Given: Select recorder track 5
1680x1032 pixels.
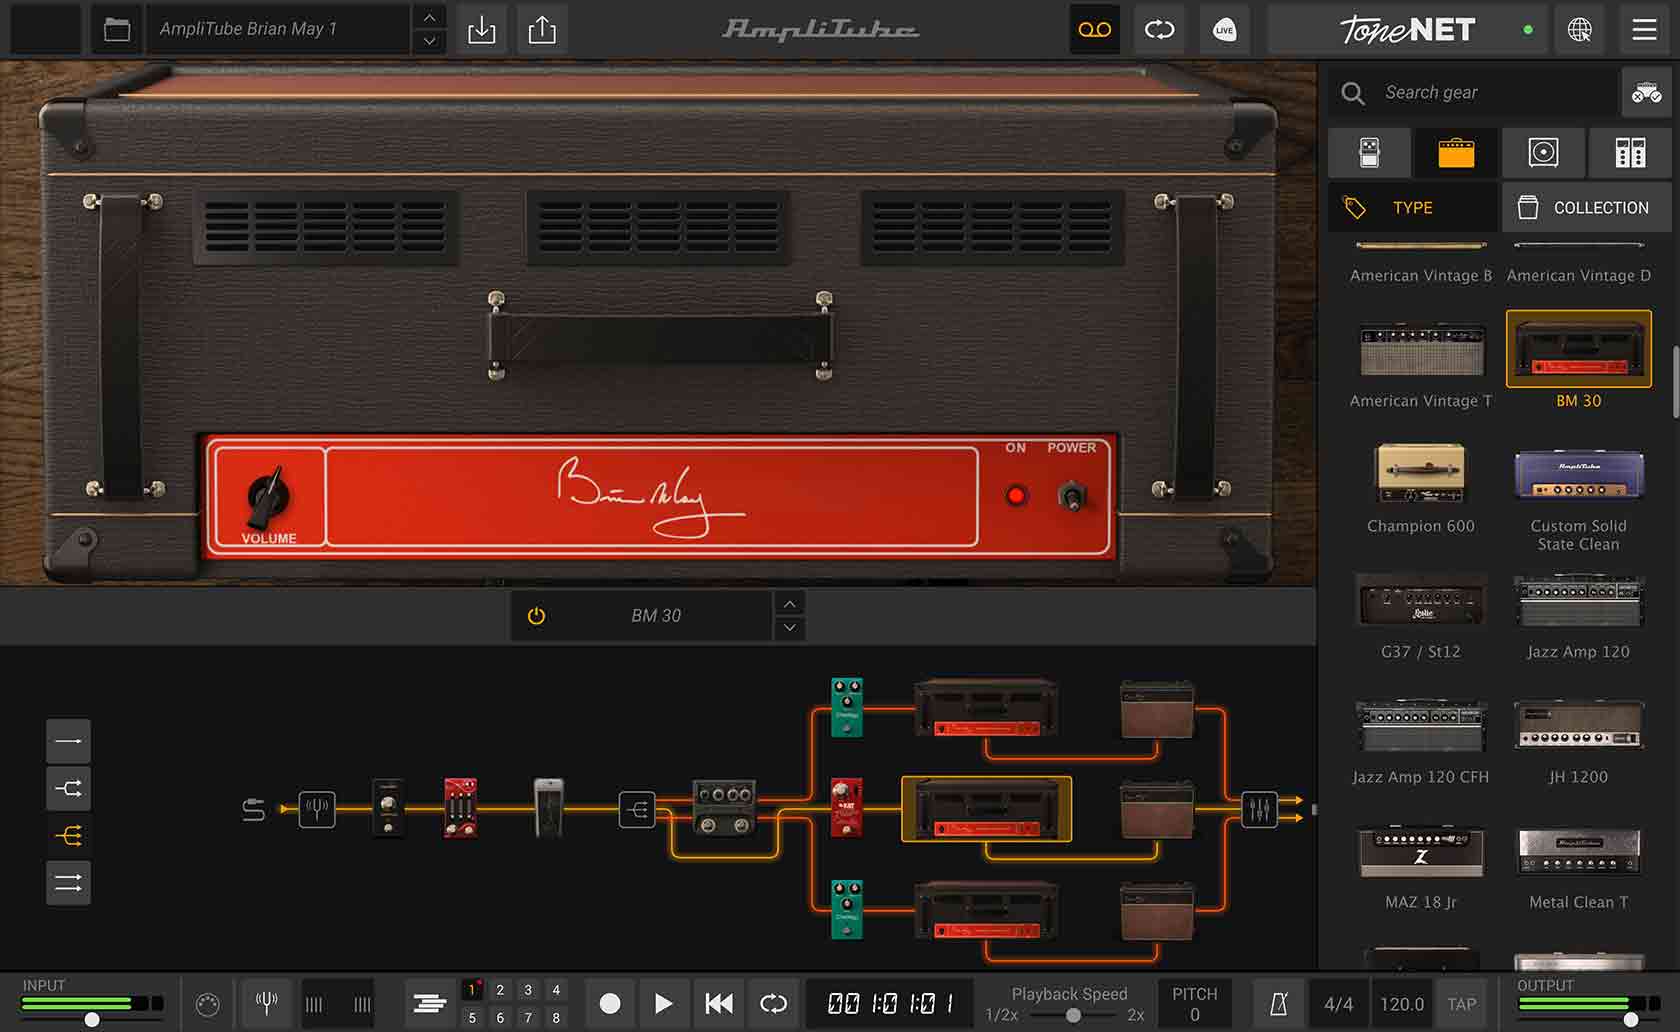Looking at the screenshot, I should pos(472,1017).
